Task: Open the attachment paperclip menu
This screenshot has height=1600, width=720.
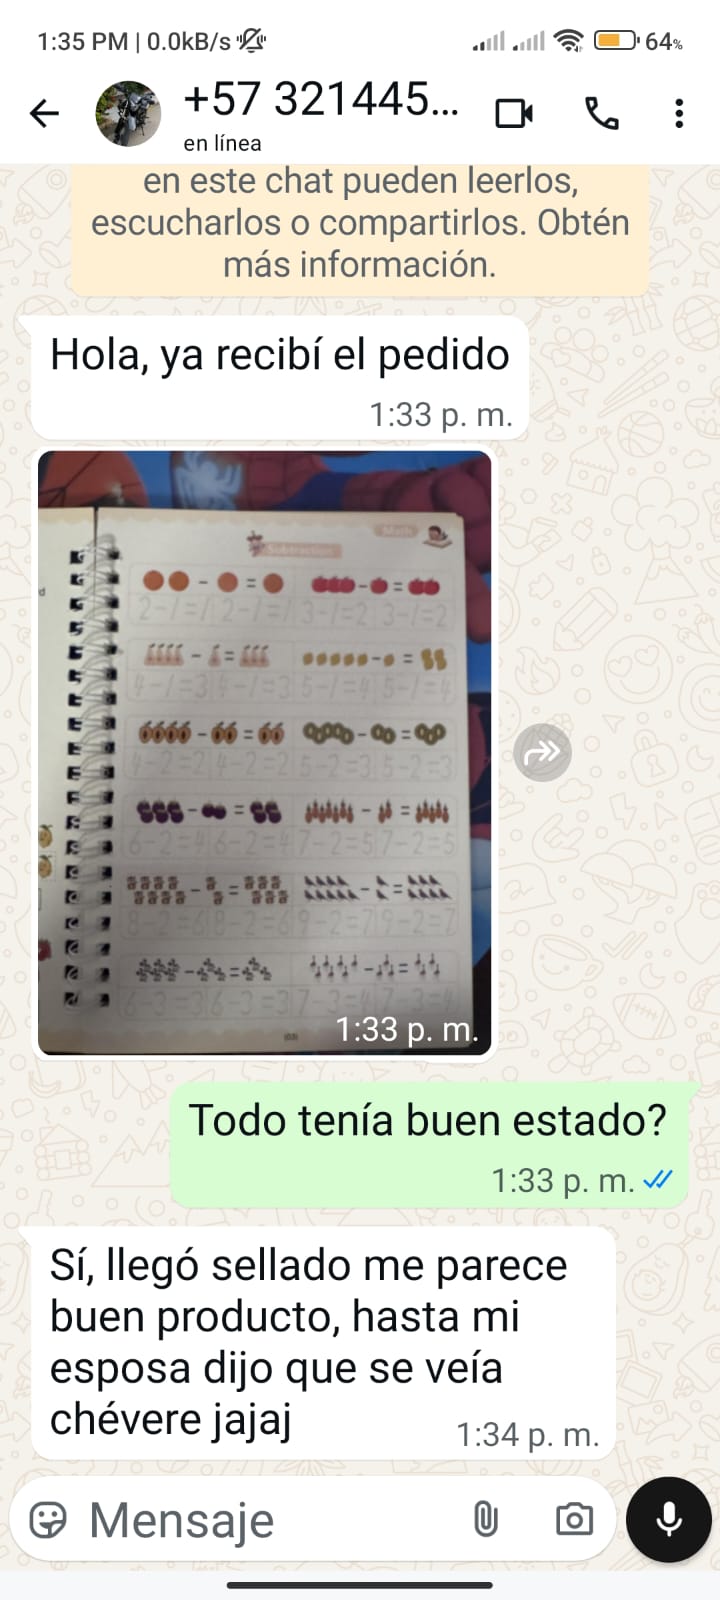Action: pos(485,1520)
